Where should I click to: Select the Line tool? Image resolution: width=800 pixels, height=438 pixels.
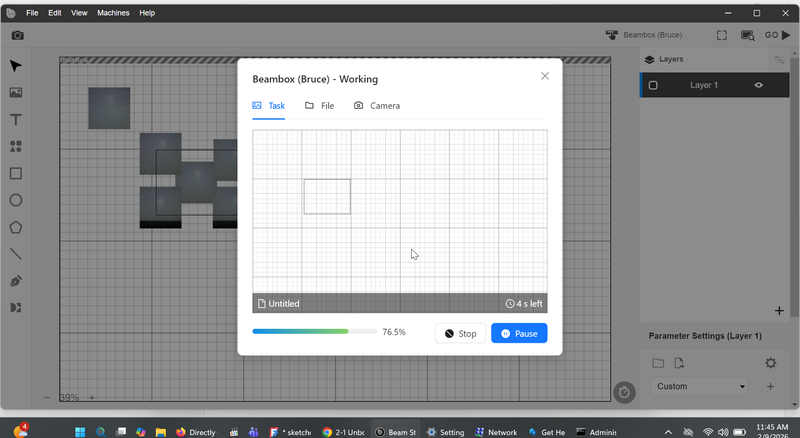[x=16, y=254]
